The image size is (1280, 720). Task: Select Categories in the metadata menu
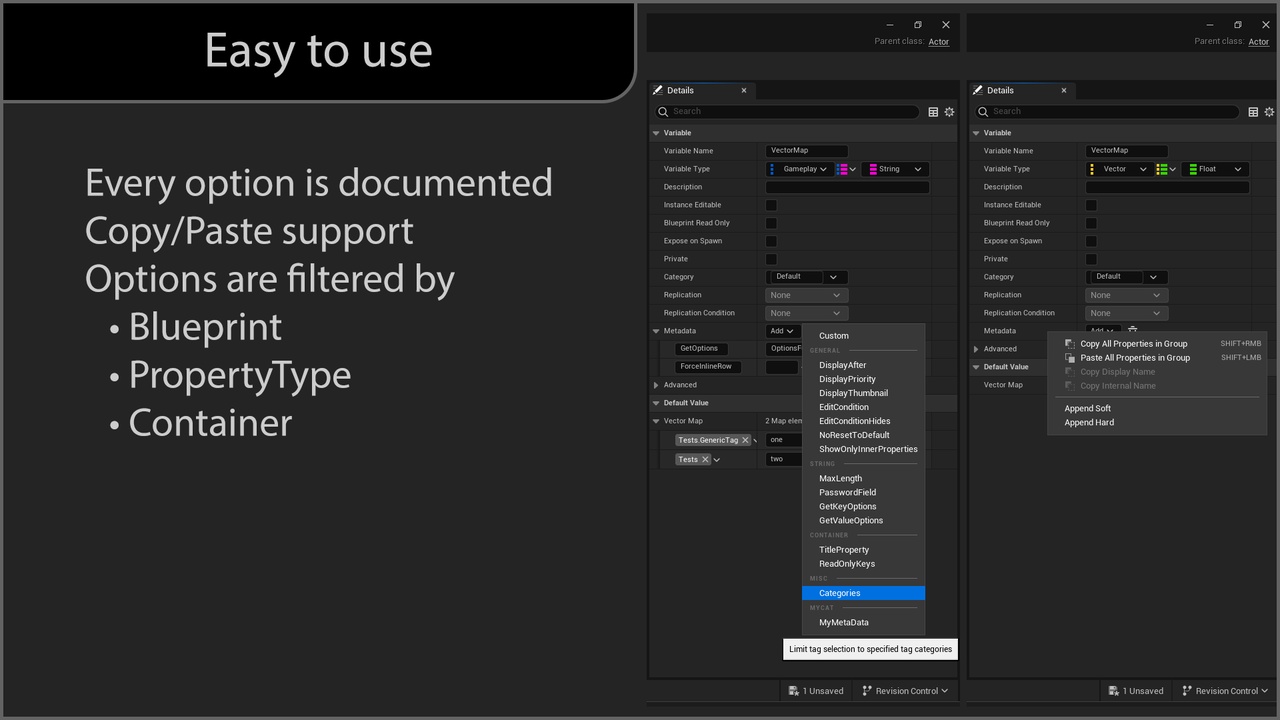(x=863, y=593)
